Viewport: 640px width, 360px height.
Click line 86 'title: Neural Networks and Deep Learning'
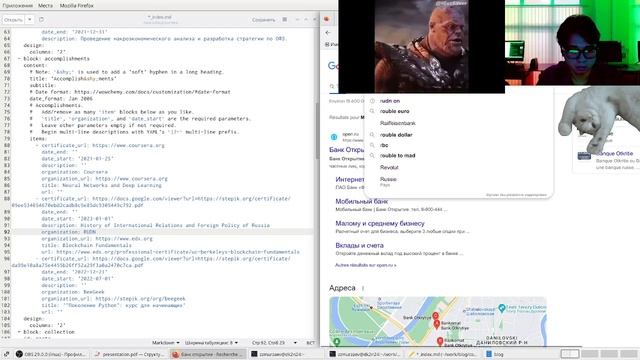click(x=101, y=185)
